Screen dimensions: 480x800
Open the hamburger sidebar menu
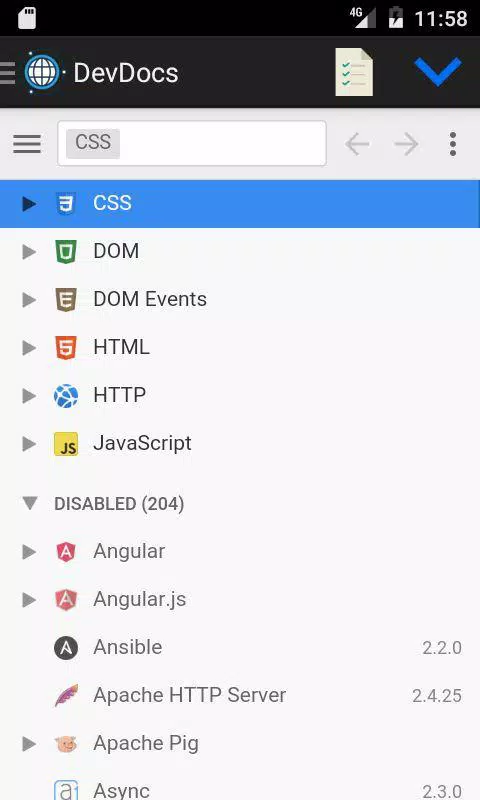click(27, 144)
